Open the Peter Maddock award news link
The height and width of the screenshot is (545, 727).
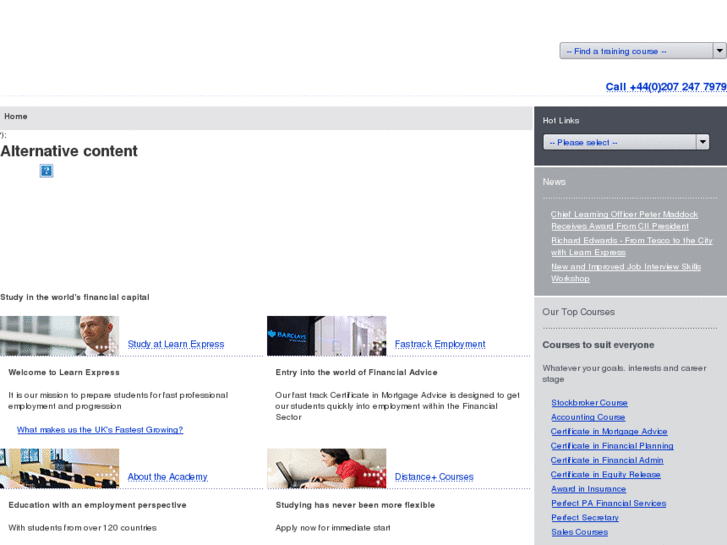pyautogui.click(x=624, y=220)
